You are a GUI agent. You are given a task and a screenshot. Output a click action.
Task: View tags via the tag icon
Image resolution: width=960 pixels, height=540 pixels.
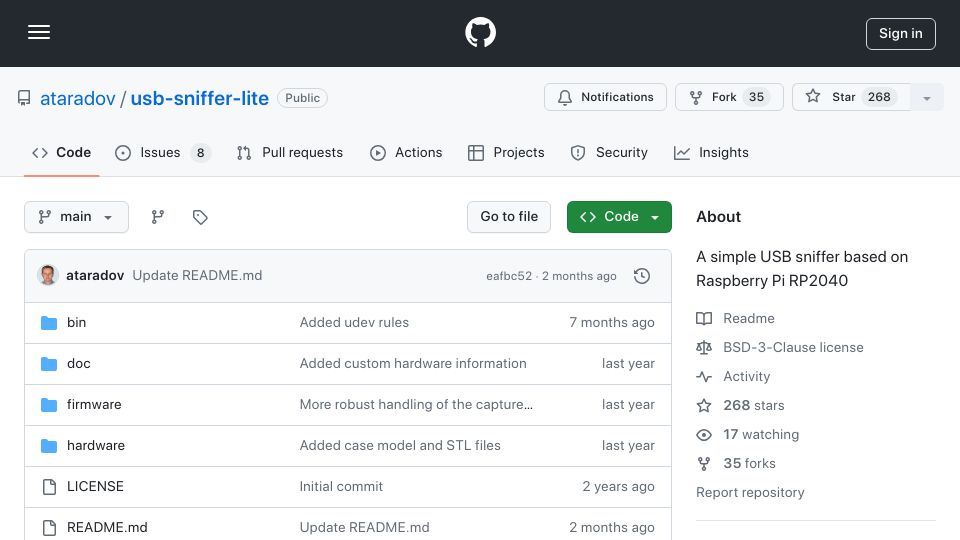point(200,217)
